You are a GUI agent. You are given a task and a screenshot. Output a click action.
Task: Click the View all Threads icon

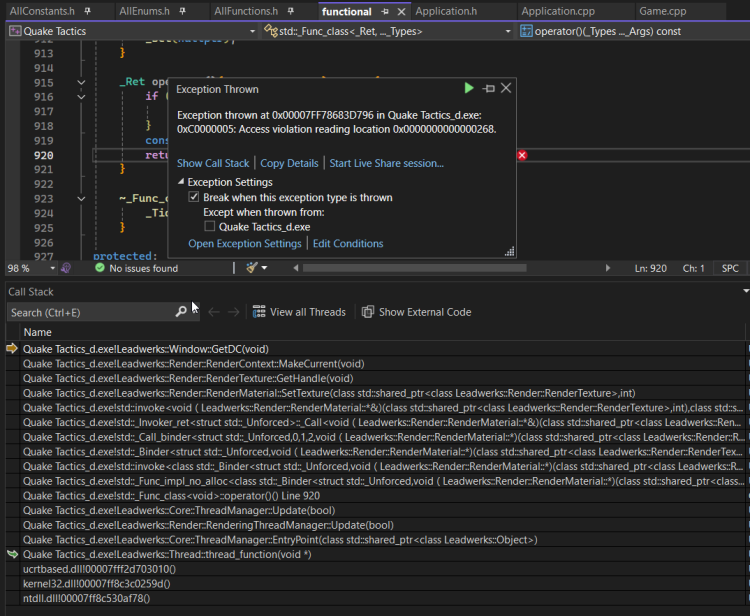tap(259, 312)
